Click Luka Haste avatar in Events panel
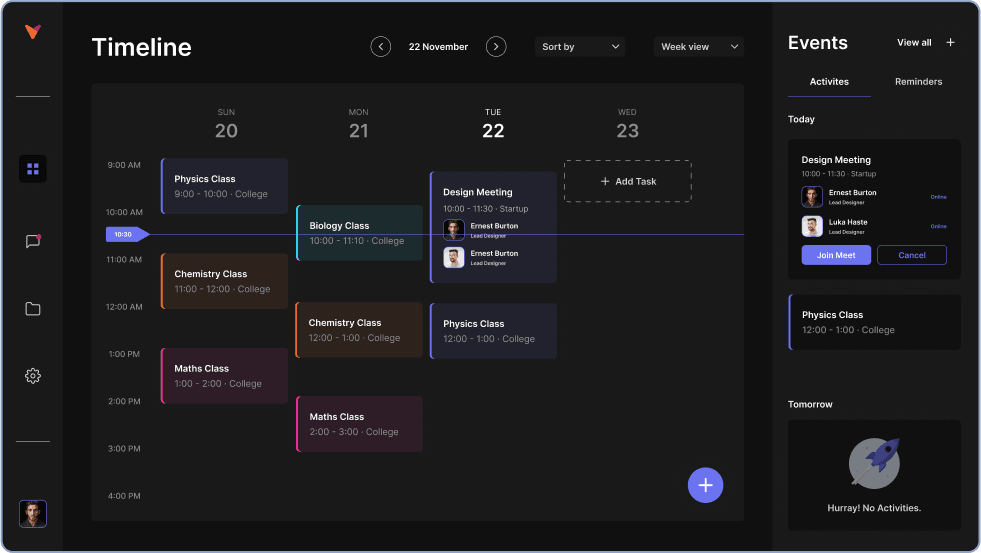Screen dimensions: 981x553 (812, 226)
